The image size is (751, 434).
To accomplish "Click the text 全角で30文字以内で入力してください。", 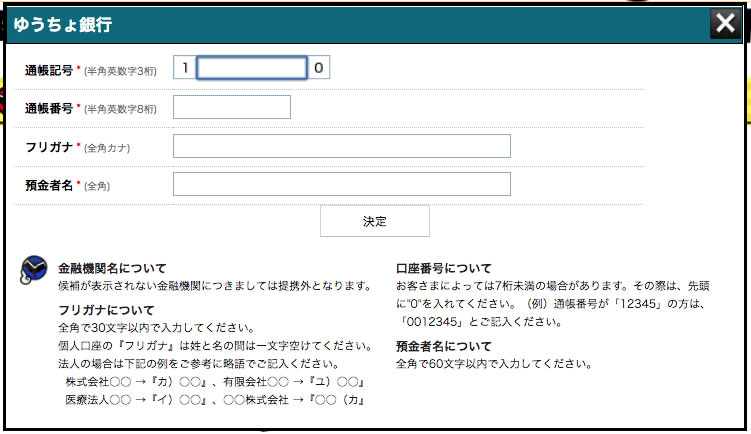I will click(157, 328).
